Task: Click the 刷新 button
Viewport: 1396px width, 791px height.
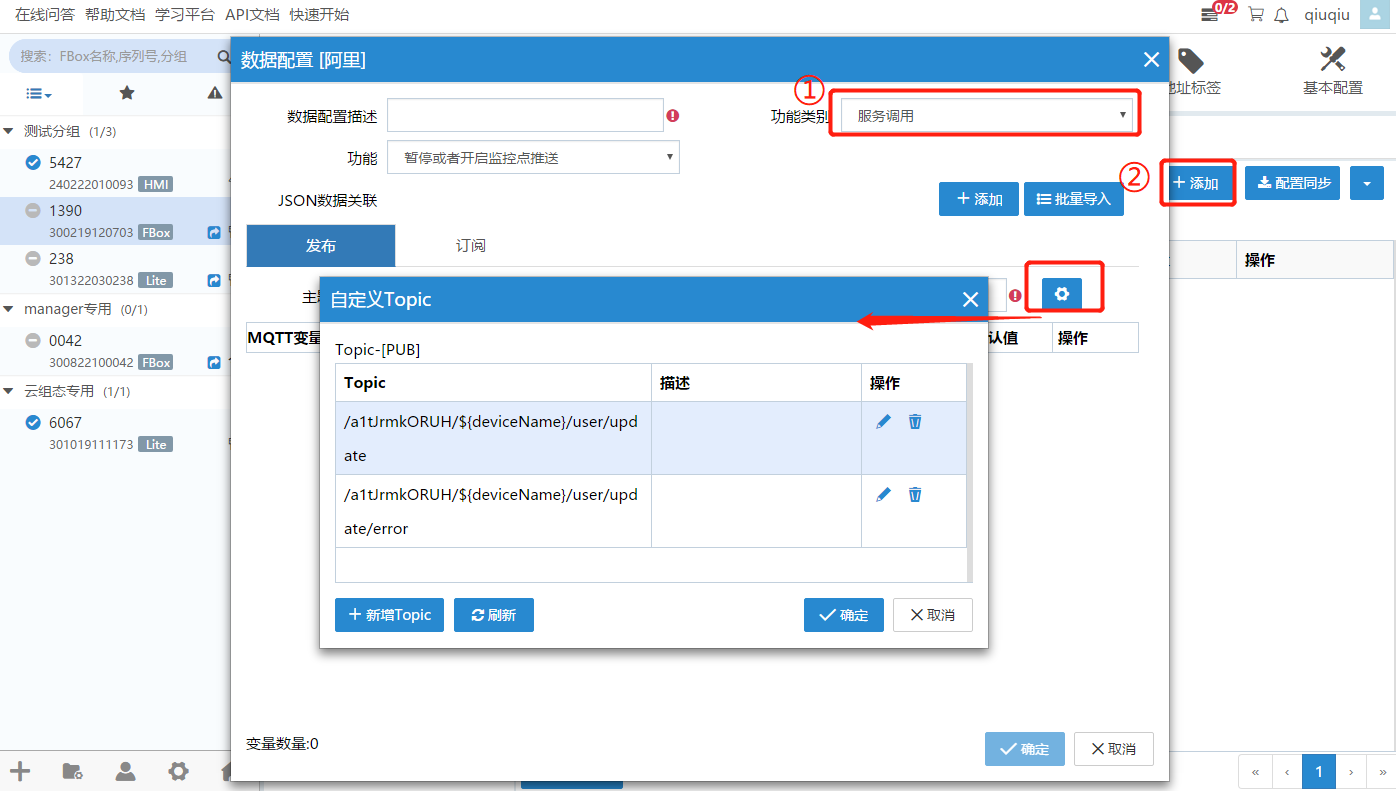Action: (x=493, y=615)
